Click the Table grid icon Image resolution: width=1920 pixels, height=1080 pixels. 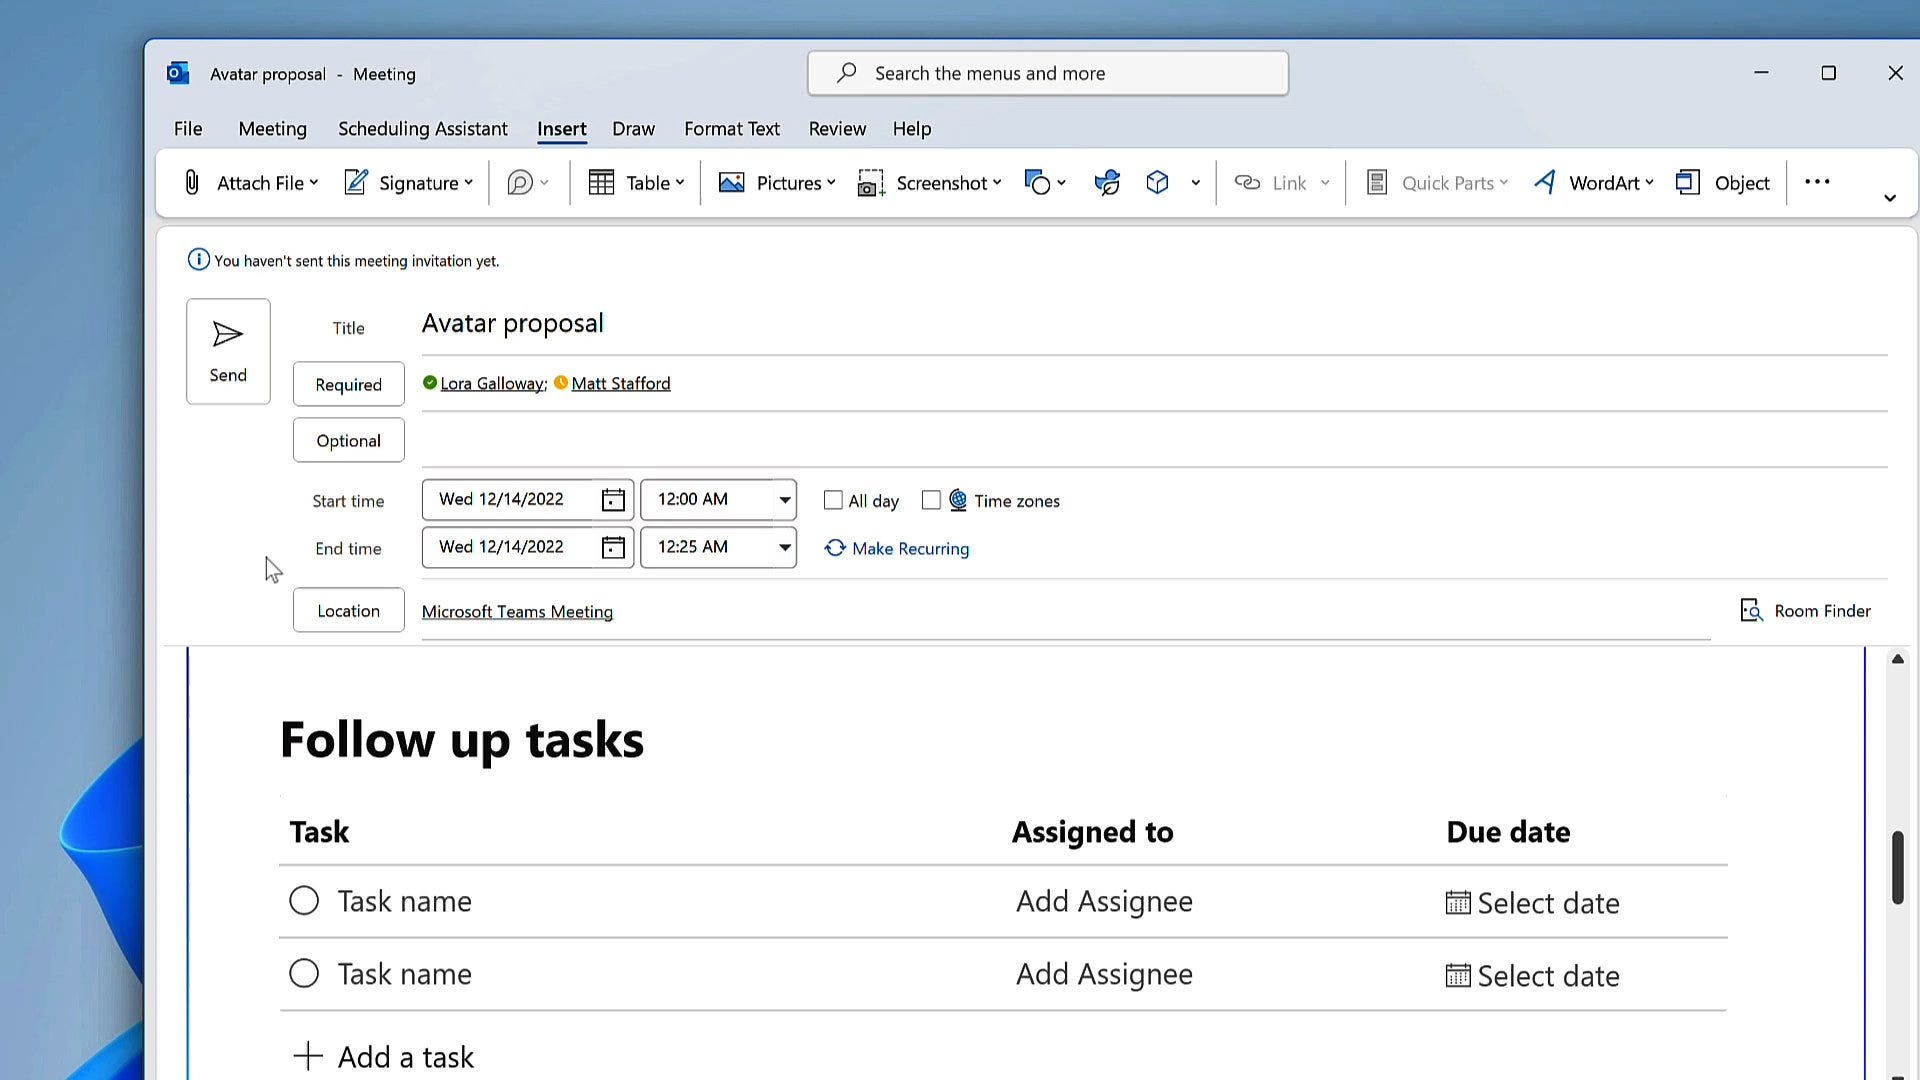pos(601,182)
